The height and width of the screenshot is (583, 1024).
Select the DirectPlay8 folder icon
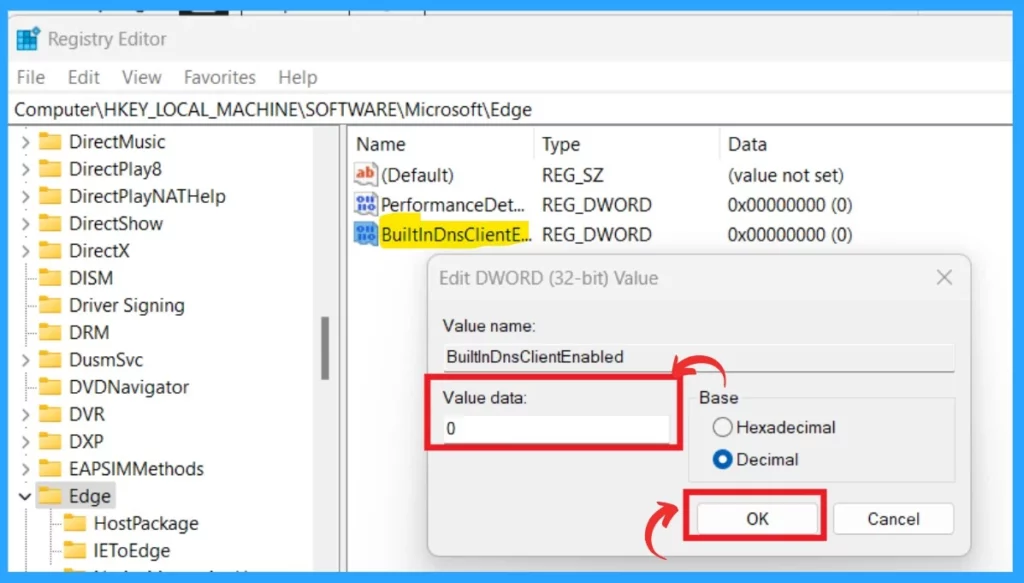(50, 168)
